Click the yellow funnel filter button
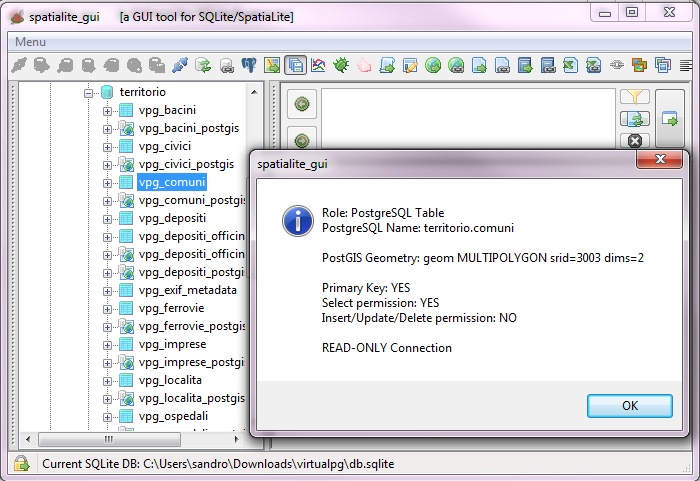This screenshot has height=481, width=700. point(634,96)
